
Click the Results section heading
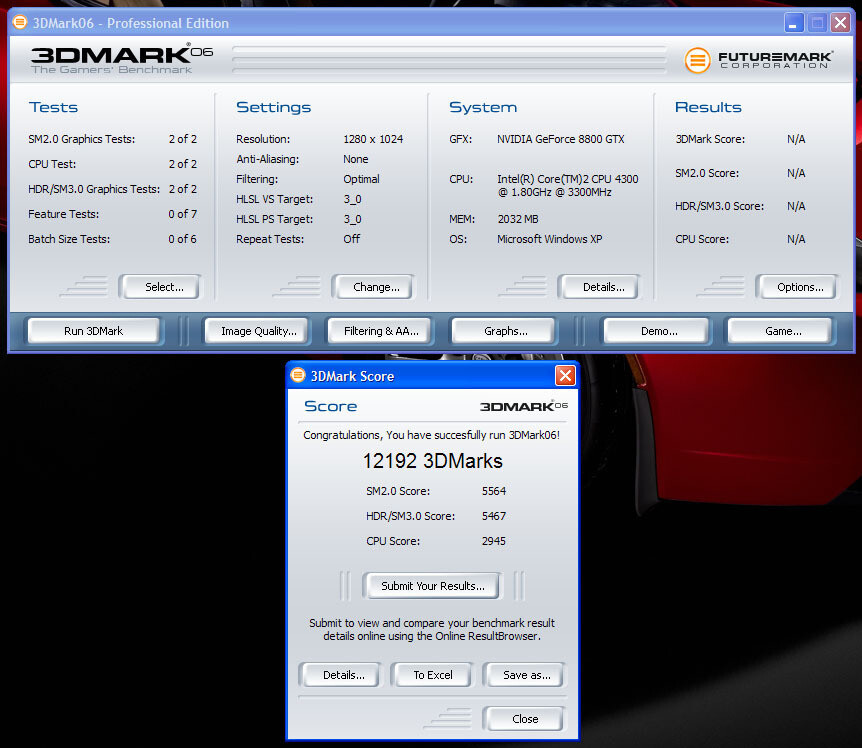708,107
